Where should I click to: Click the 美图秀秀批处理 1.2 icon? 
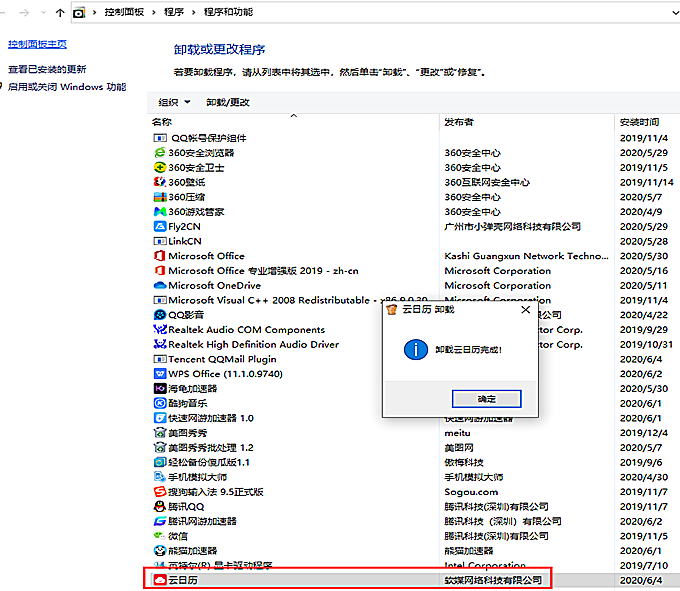160,447
